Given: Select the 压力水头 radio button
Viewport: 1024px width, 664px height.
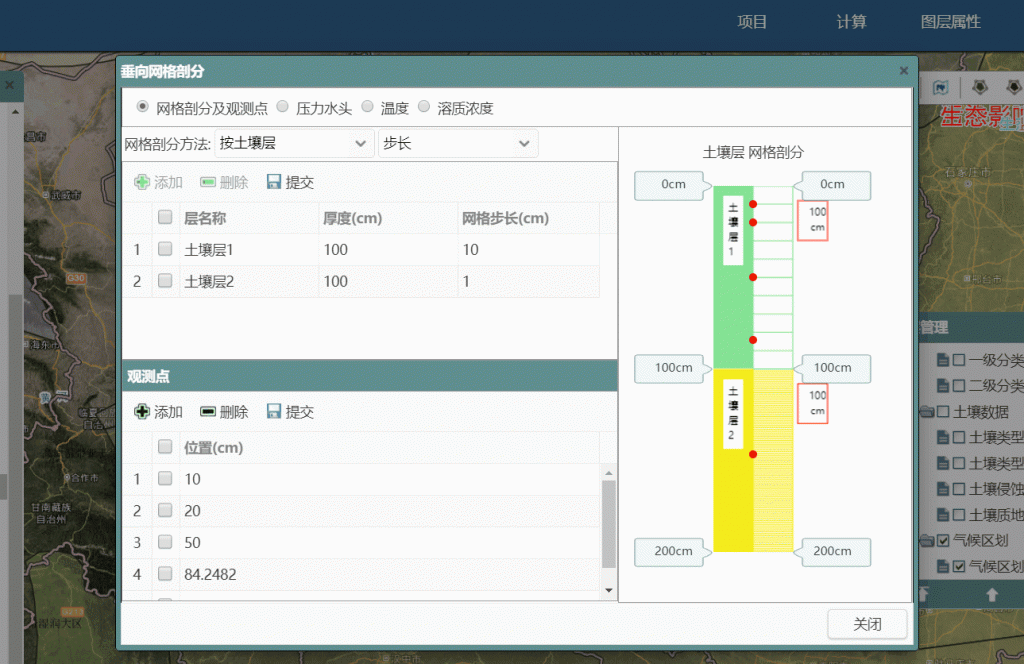Looking at the screenshot, I should [x=283, y=106].
